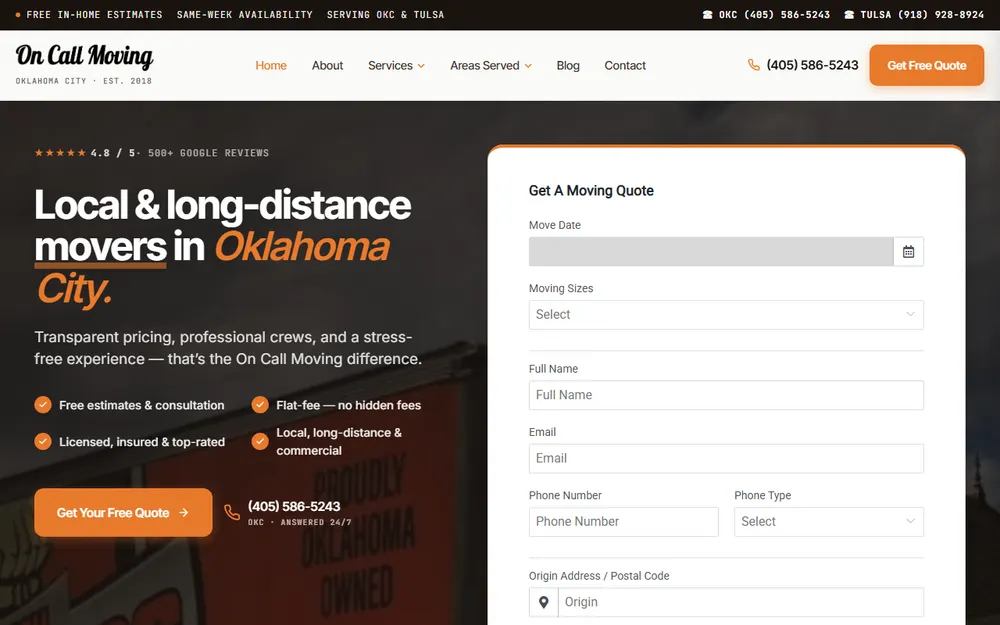
Task: Click the Move Date input field
Action: pos(711,251)
